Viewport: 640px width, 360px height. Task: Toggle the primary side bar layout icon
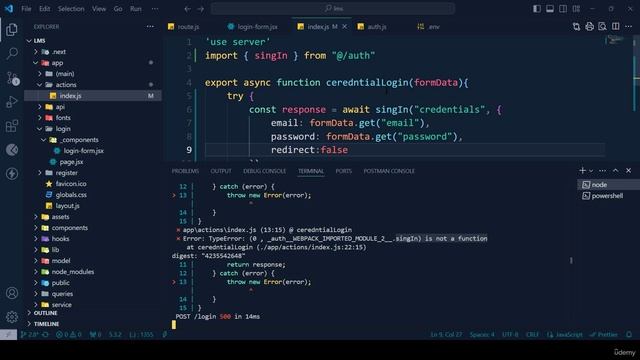pyautogui.click(x=537, y=9)
